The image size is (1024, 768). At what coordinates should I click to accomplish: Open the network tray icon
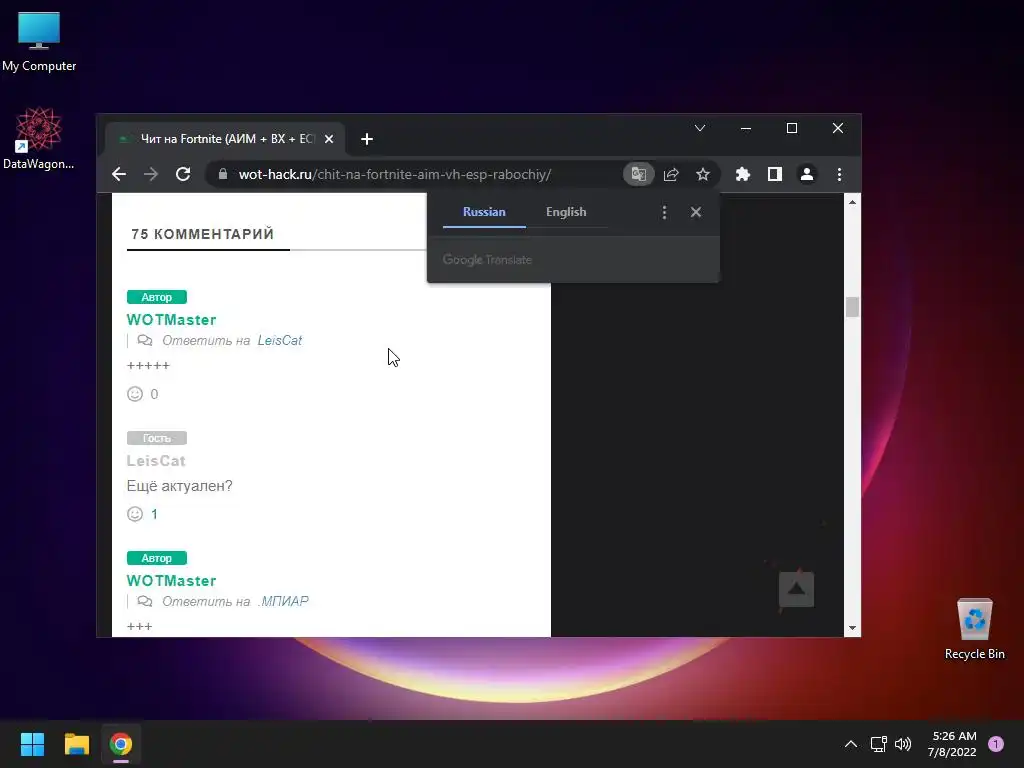(878, 744)
